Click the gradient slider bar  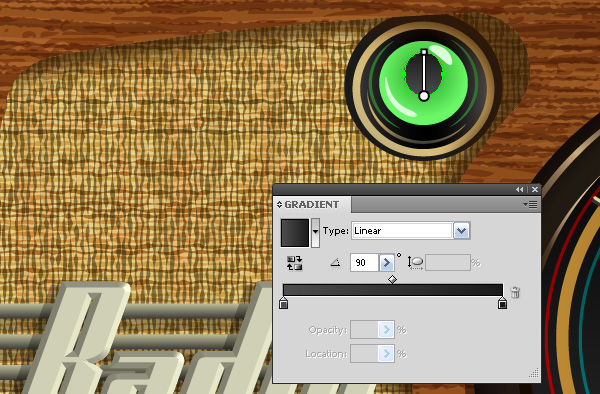point(393,290)
